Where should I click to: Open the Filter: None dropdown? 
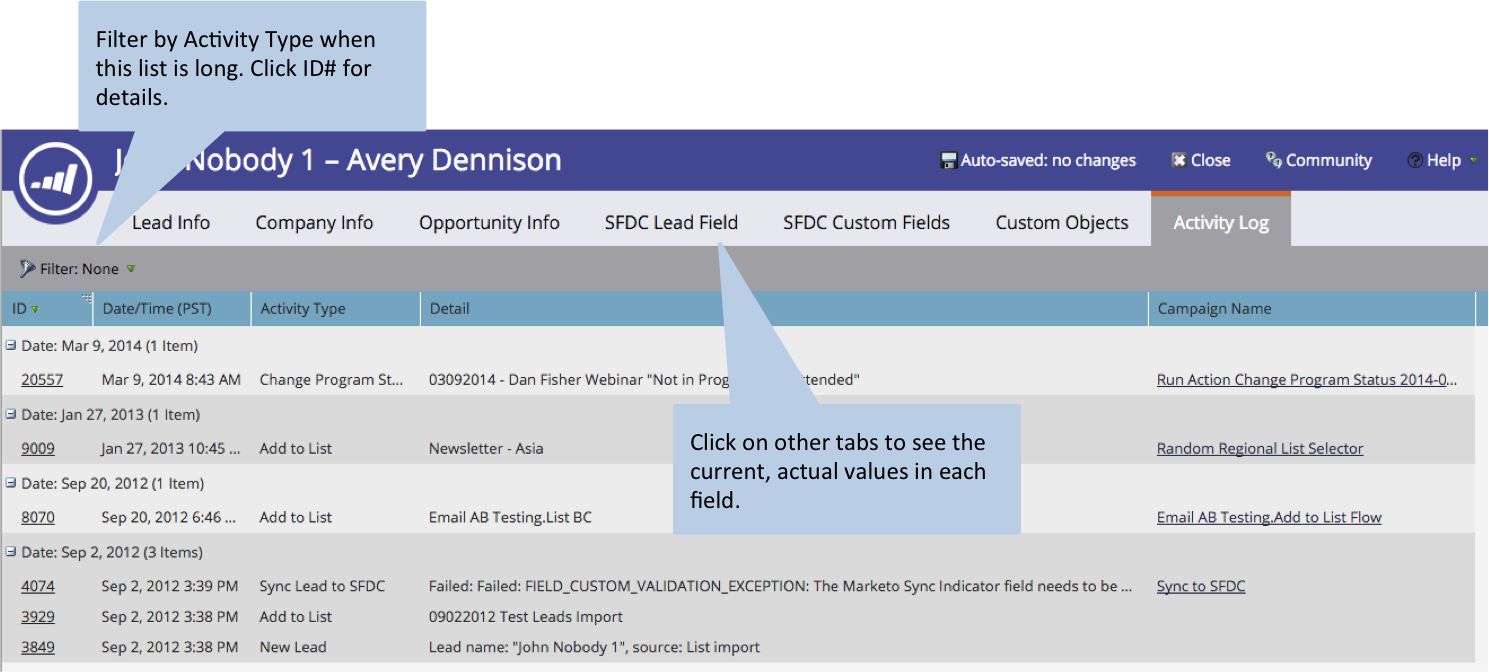pos(131,269)
